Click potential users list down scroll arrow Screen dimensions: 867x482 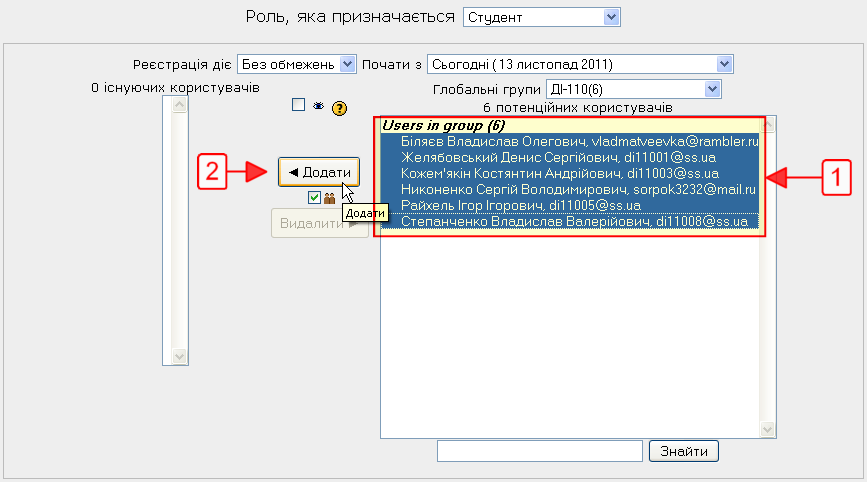767,429
